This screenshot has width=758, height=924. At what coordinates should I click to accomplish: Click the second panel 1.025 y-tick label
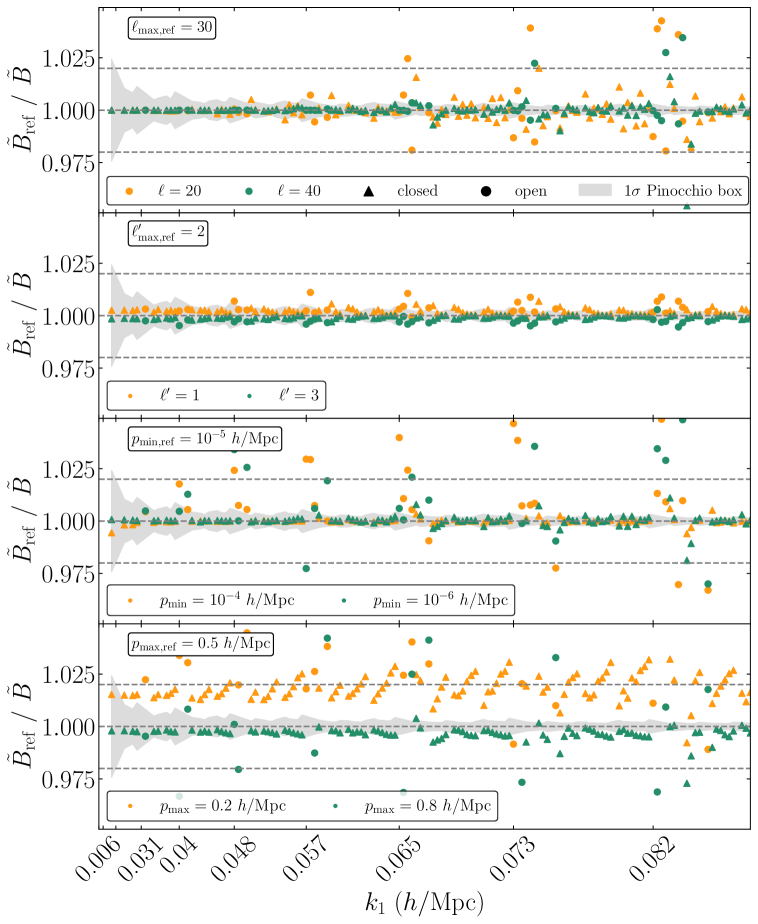click(x=68, y=265)
